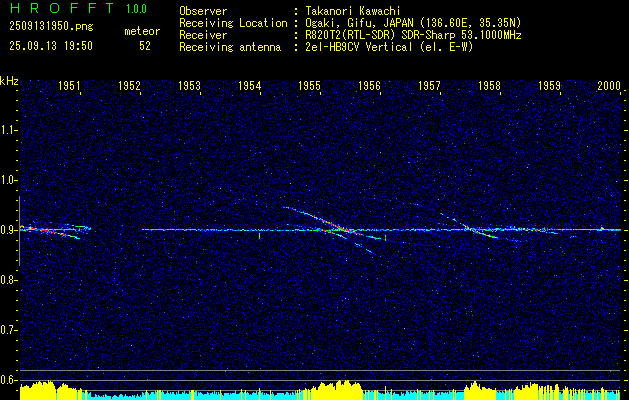Click the gray vertical range bar at 0.9 kHz

(20, 231)
